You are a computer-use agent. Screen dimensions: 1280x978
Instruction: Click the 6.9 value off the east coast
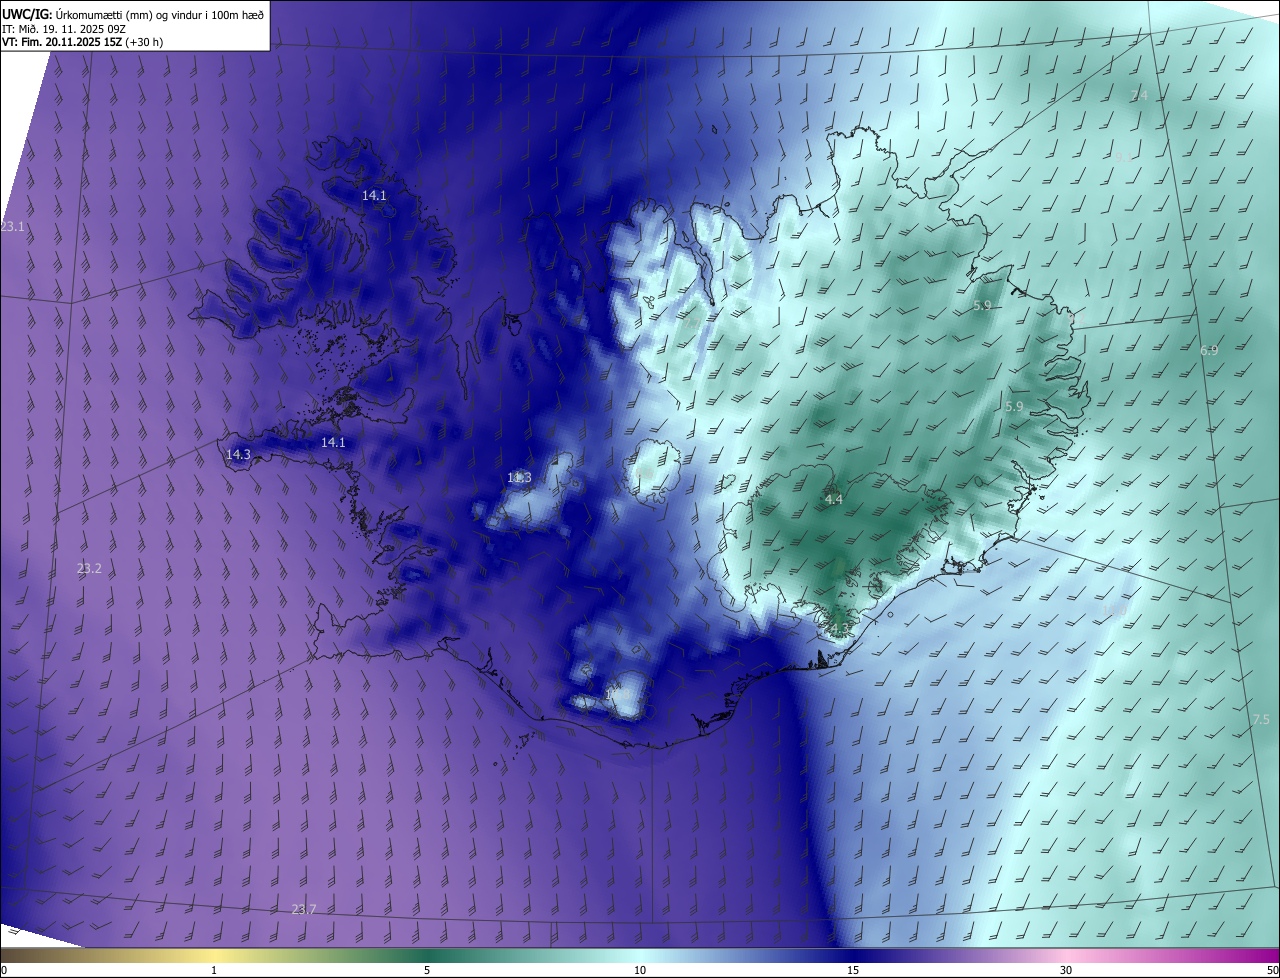tap(1209, 350)
